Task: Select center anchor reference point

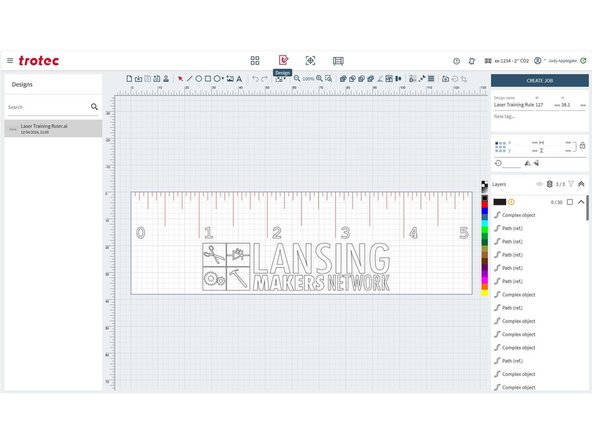Action: [500, 147]
